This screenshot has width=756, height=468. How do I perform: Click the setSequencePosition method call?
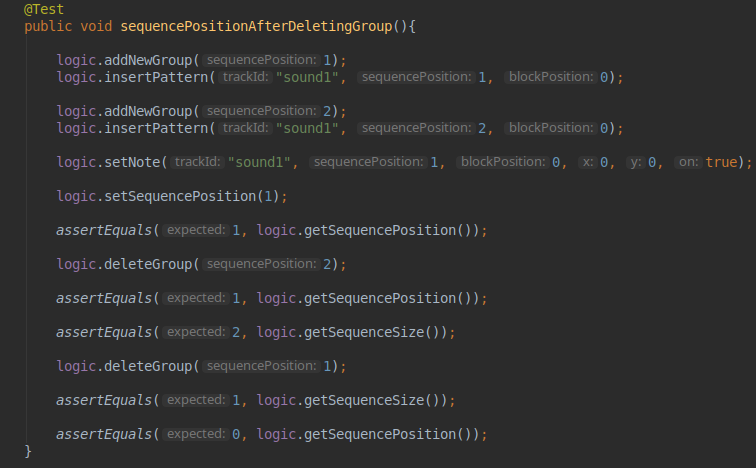coord(180,196)
